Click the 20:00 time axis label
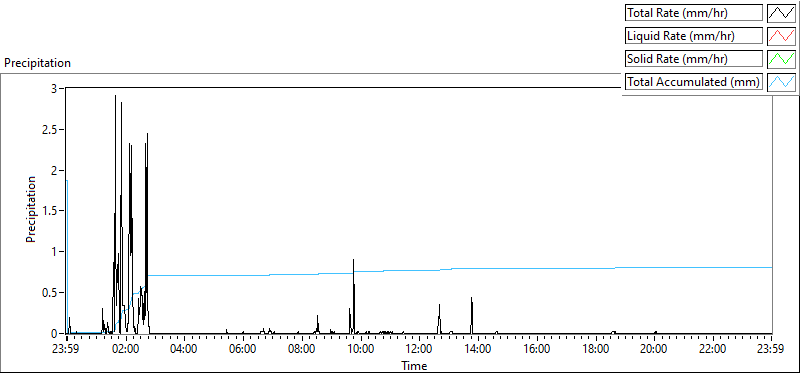The height and width of the screenshot is (373, 800). coord(655,350)
